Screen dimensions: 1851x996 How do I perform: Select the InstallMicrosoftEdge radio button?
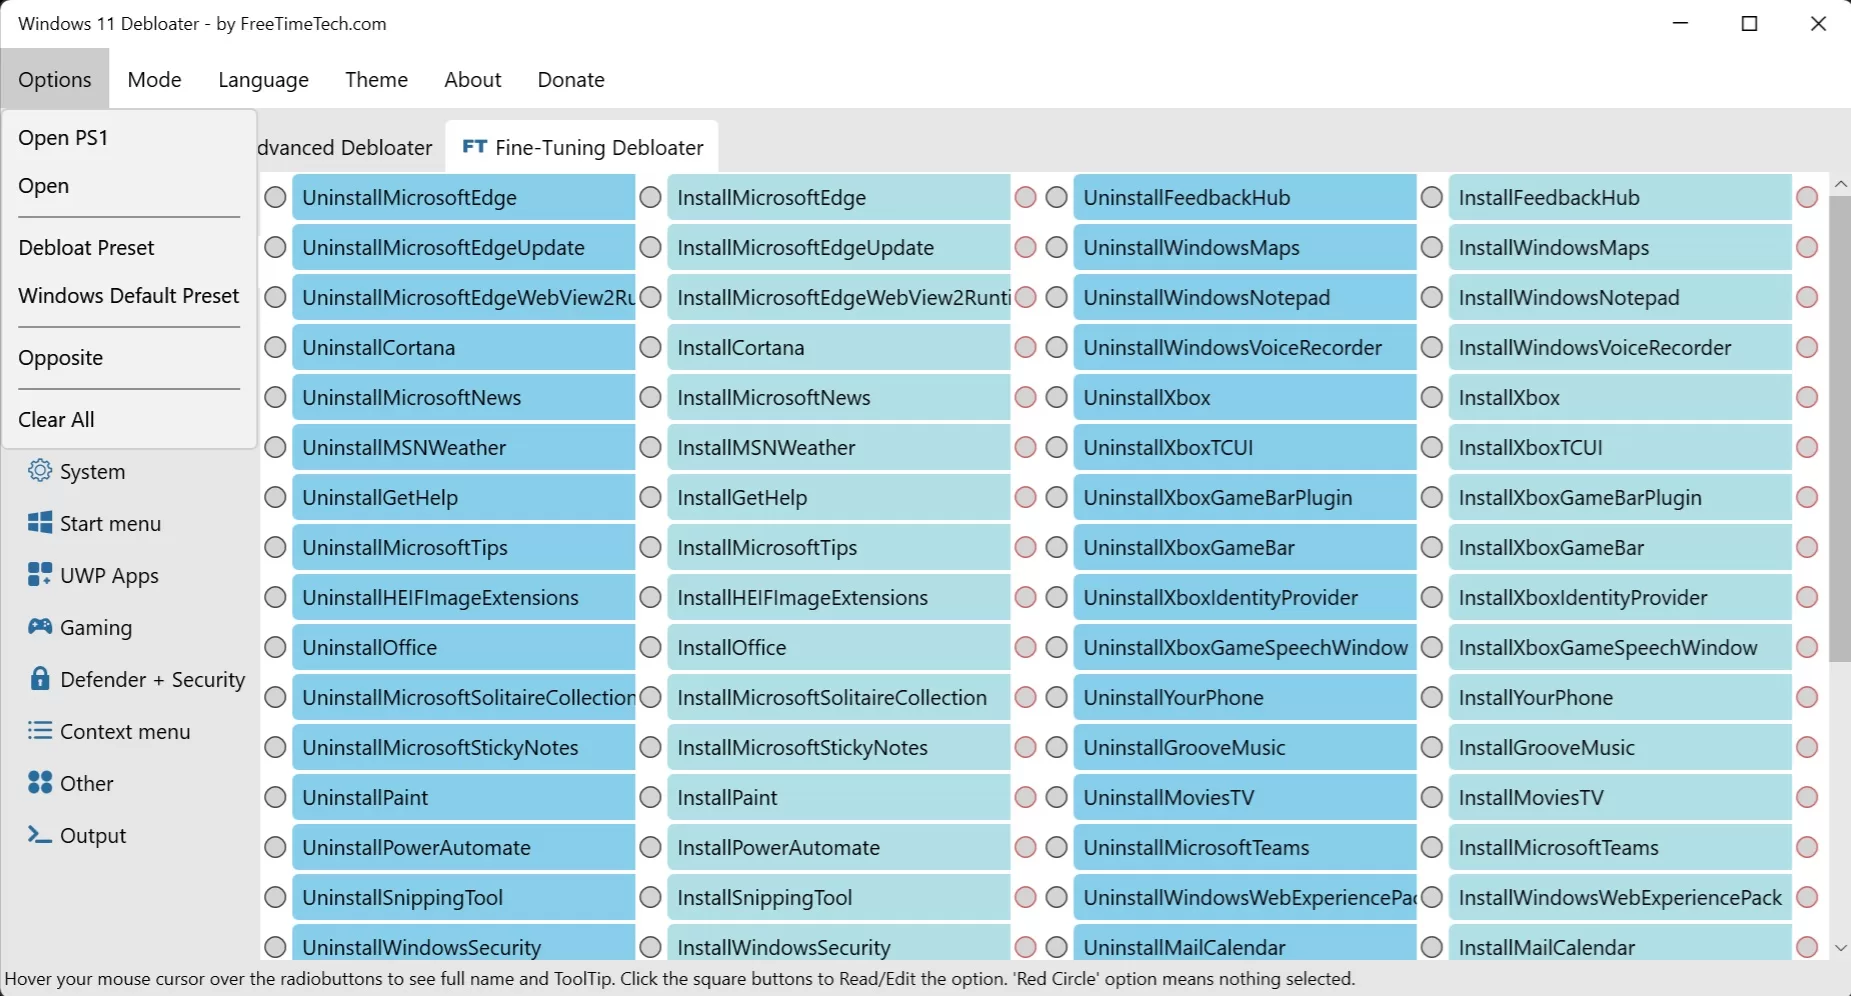[x=650, y=197]
